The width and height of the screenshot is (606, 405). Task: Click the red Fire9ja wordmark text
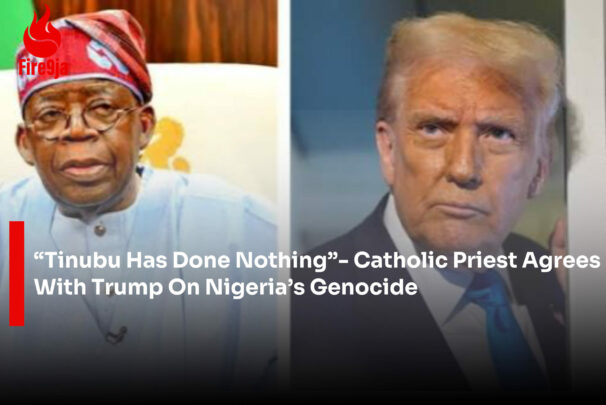(x=44, y=68)
